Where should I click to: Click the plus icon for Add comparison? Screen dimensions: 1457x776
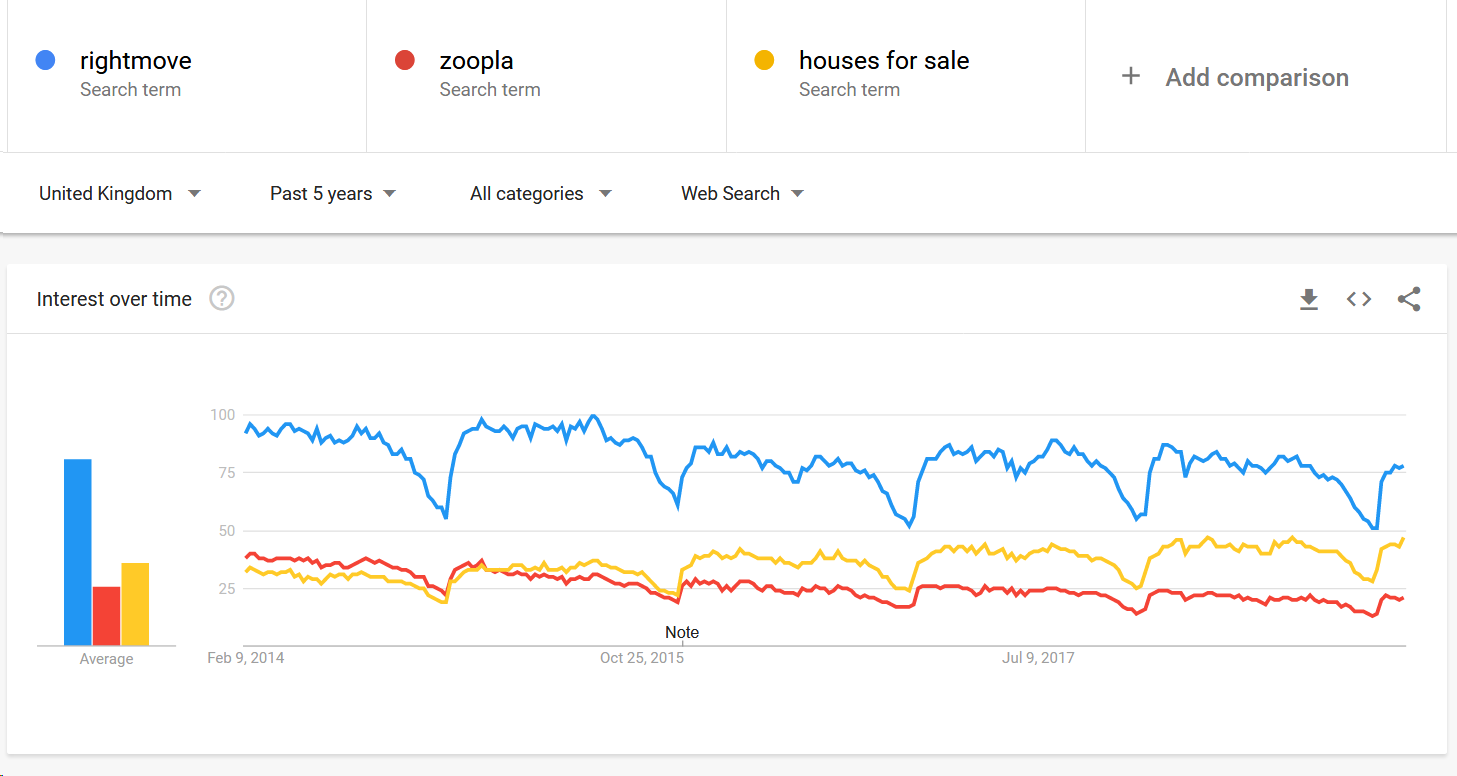1131,76
